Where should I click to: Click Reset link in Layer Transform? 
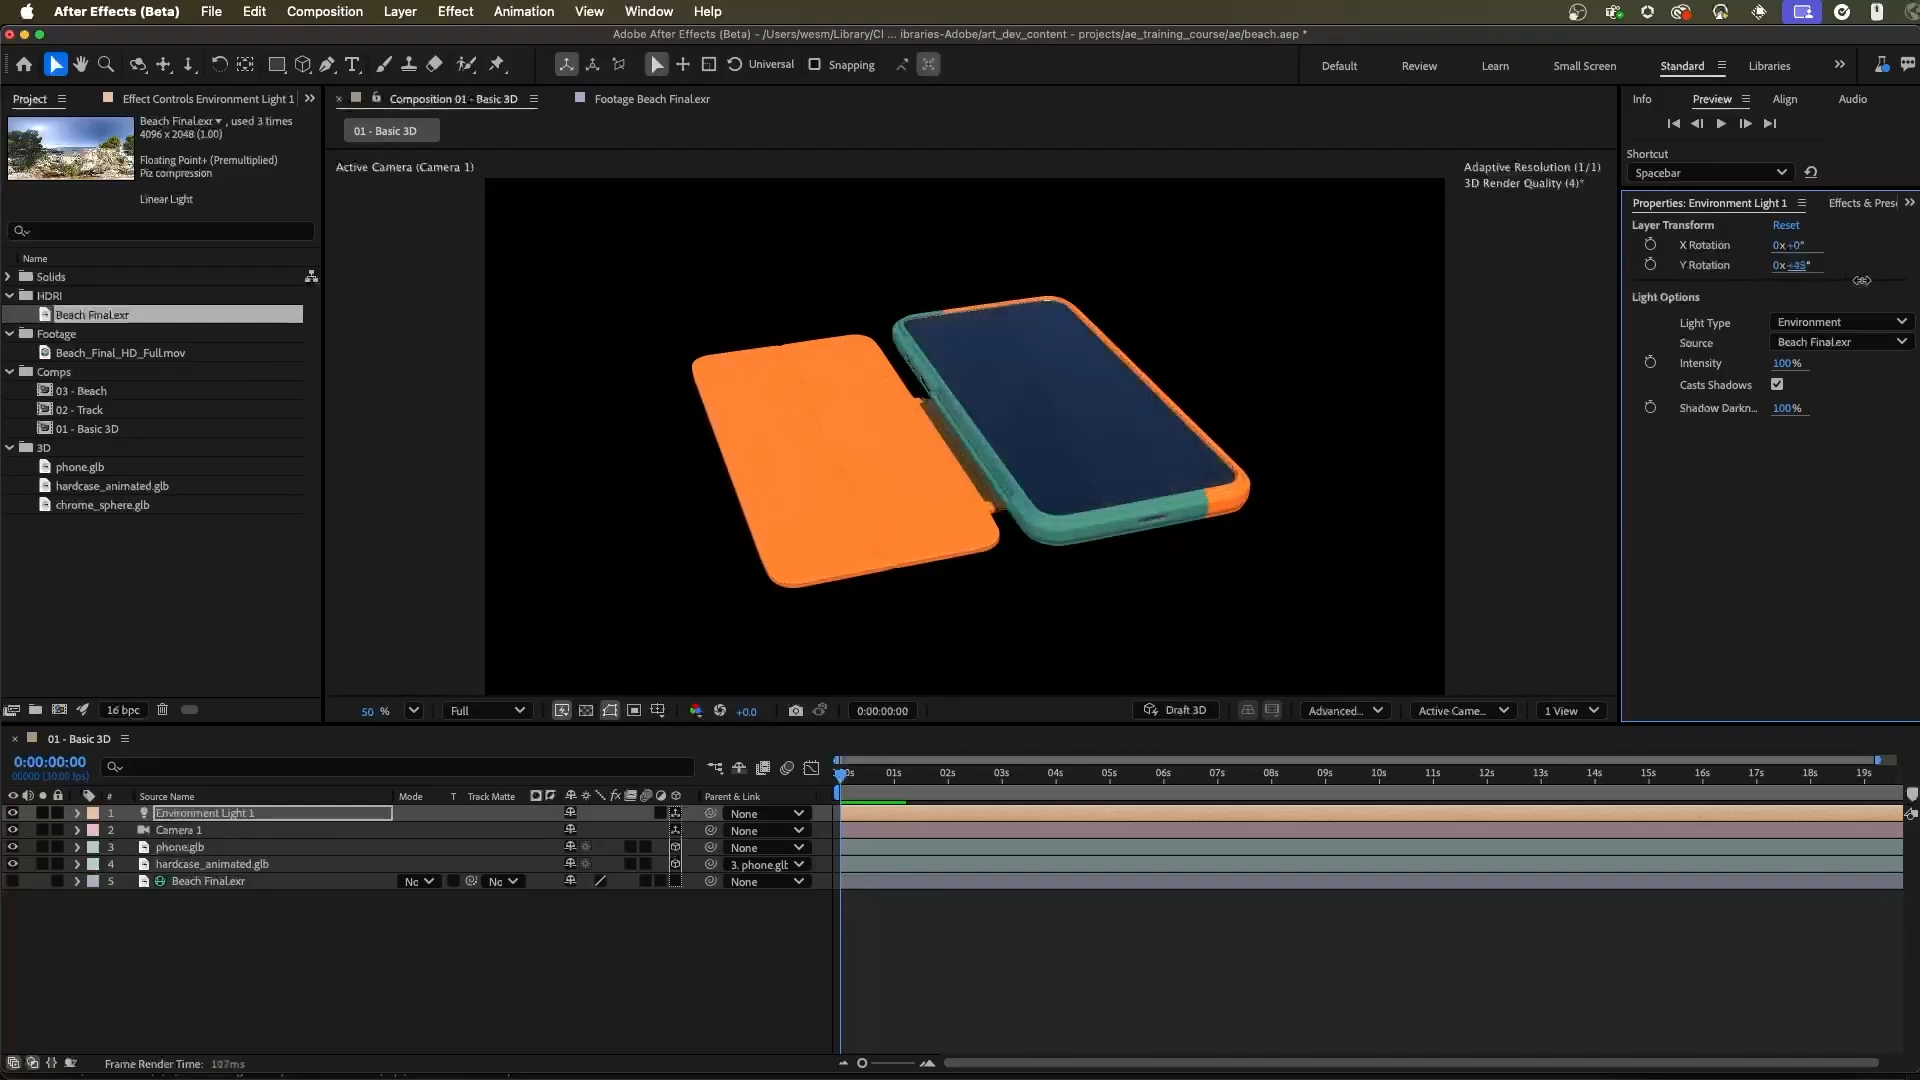1786,225
